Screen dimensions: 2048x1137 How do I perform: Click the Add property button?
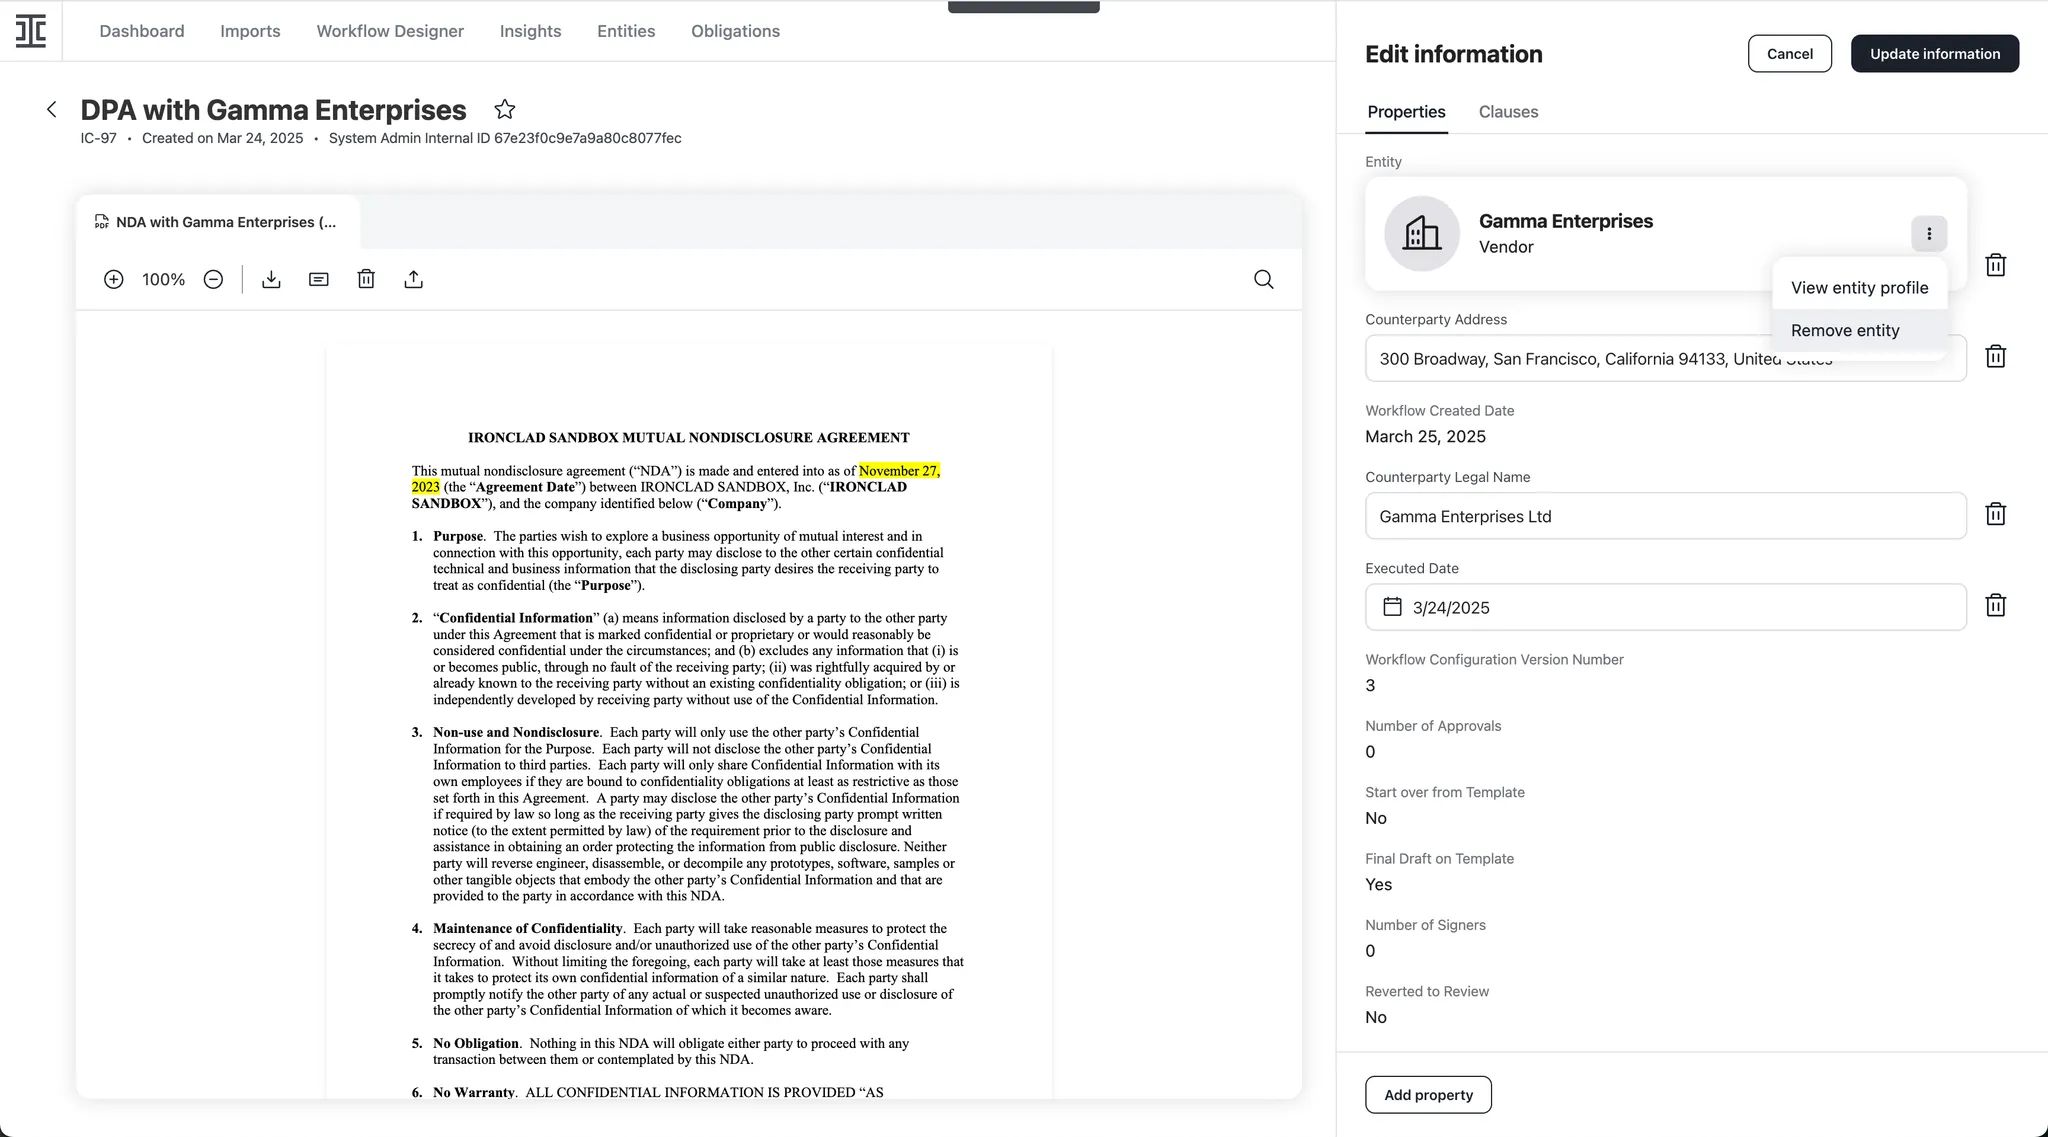click(1428, 1094)
